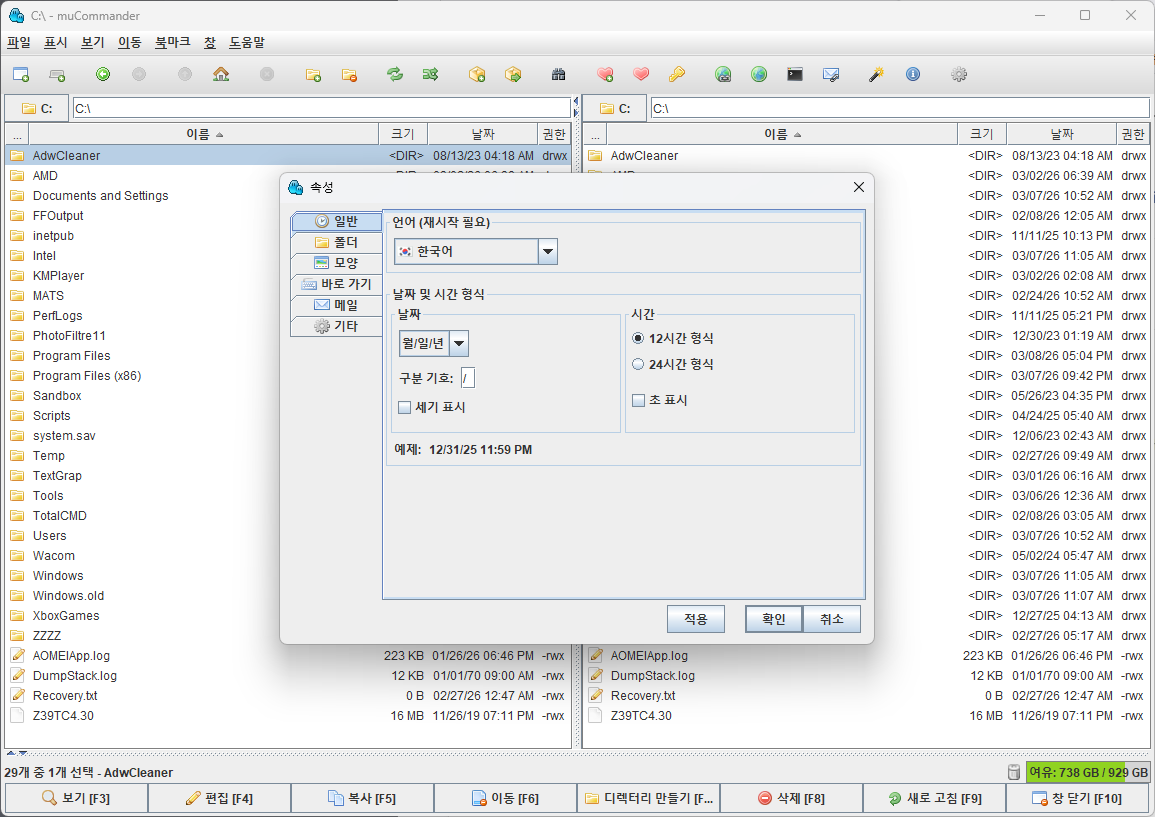Add bookmark with heart-plus icon
Viewport: 1155px width, 817px height.
tap(605, 74)
